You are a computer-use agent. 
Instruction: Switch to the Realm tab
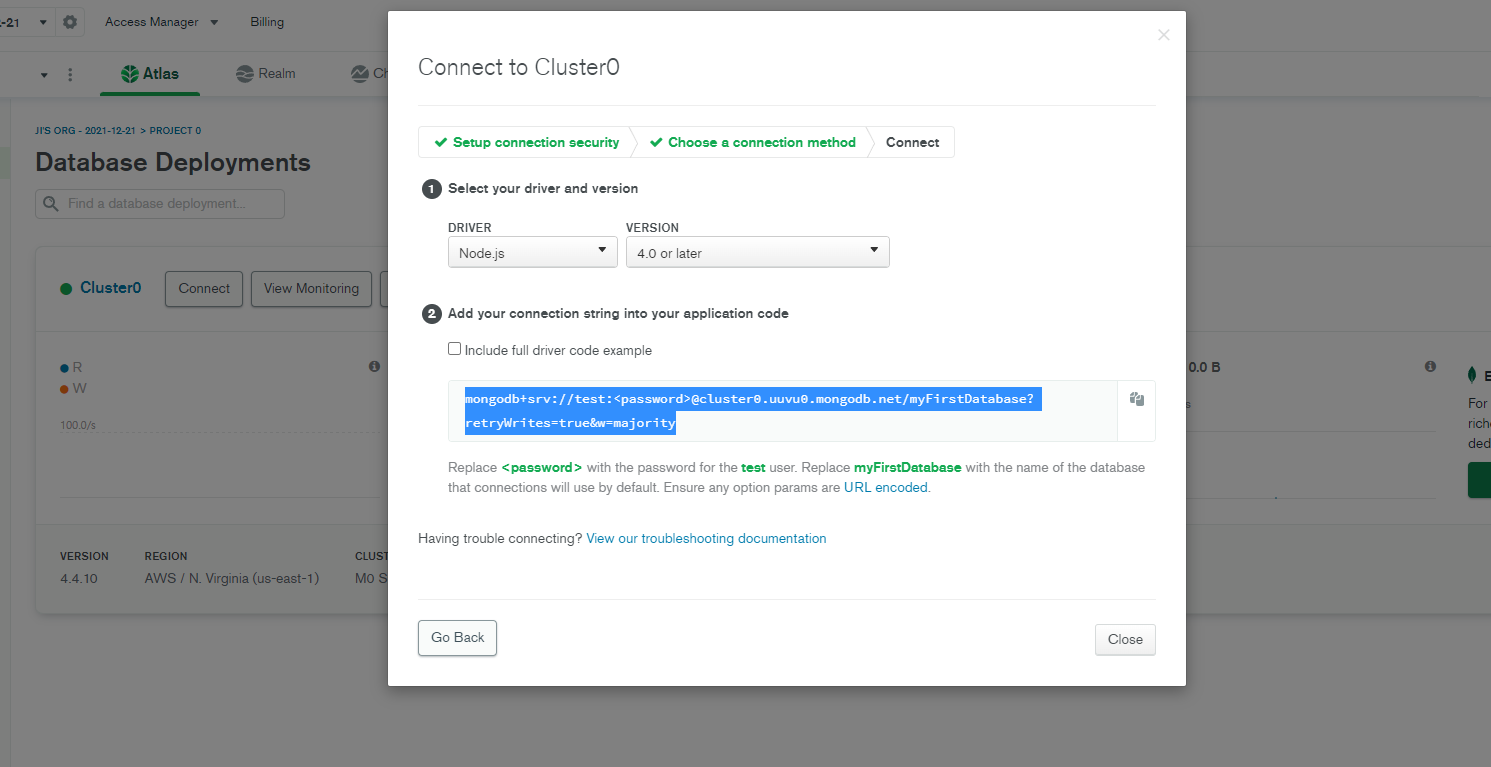pos(266,74)
